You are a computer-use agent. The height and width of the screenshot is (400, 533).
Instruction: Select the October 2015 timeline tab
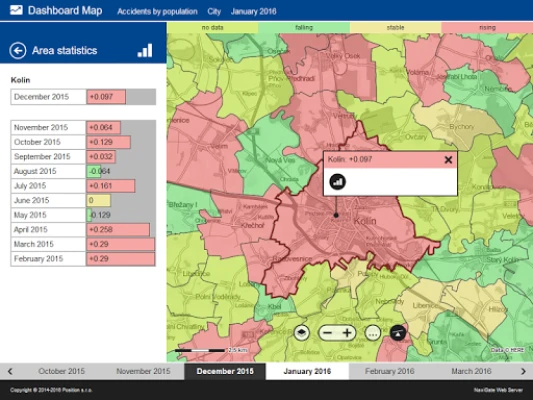click(62, 371)
